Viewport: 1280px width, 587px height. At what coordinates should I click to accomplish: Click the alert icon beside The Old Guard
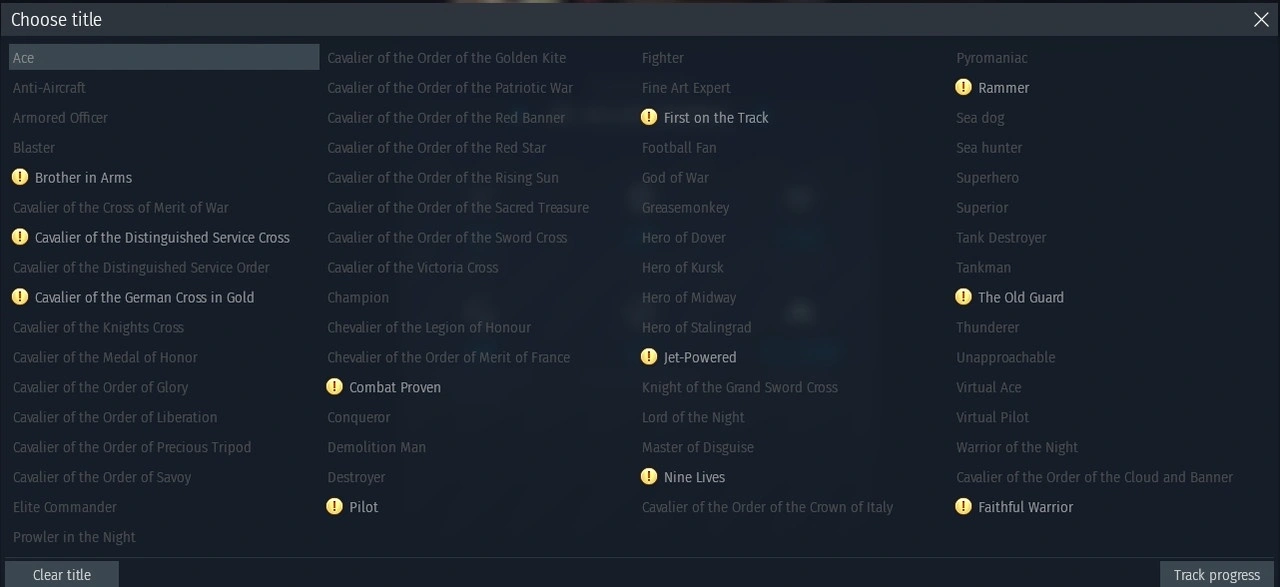point(963,297)
